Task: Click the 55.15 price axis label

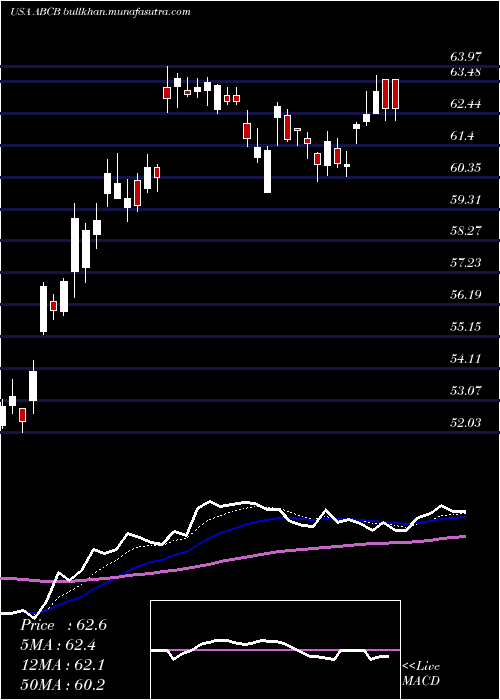Action: (466, 327)
